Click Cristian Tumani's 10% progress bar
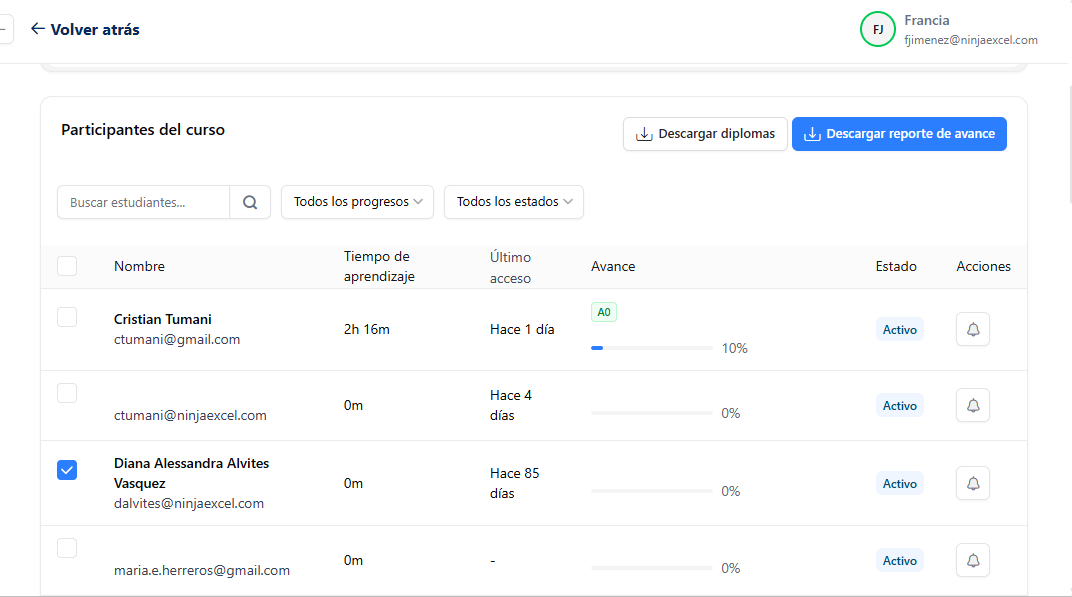 point(652,348)
